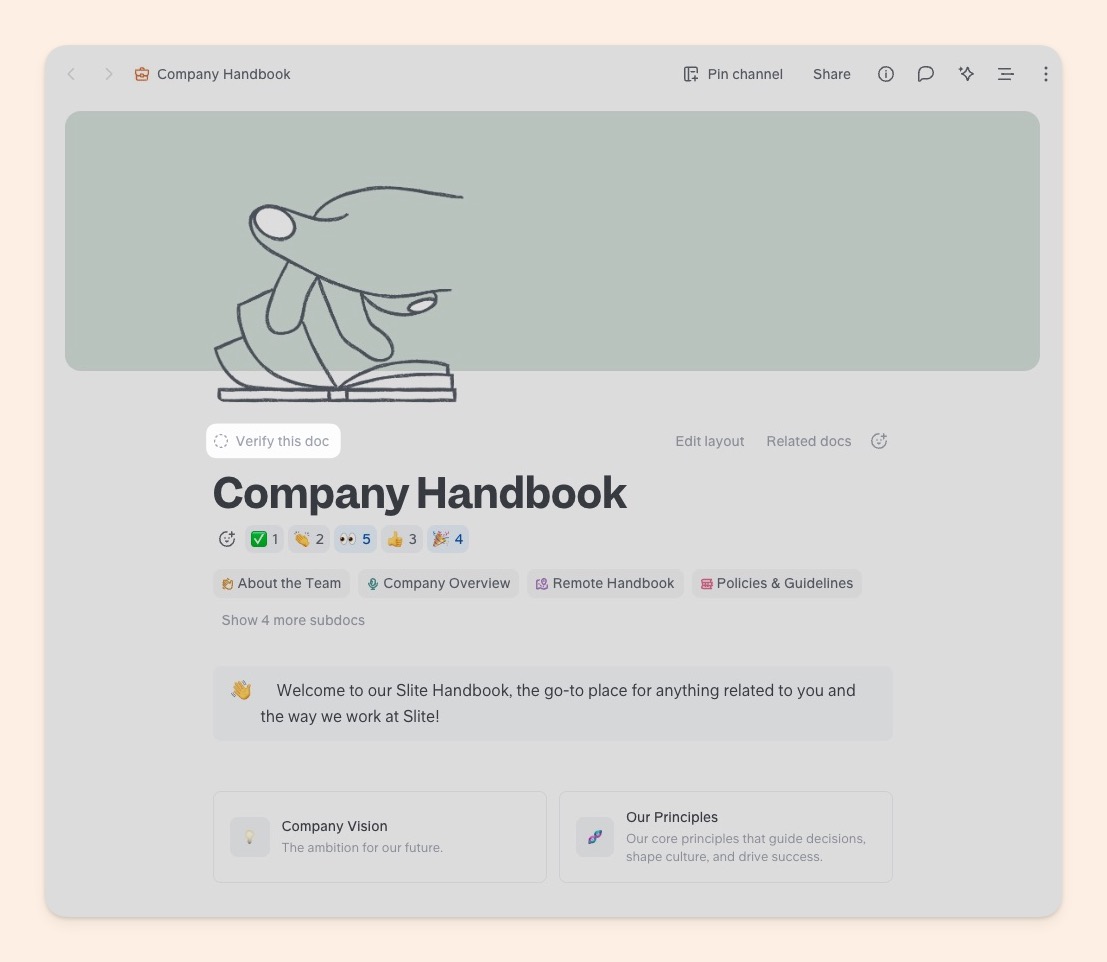Click the add-emoji icon next to Related docs

click(x=879, y=441)
